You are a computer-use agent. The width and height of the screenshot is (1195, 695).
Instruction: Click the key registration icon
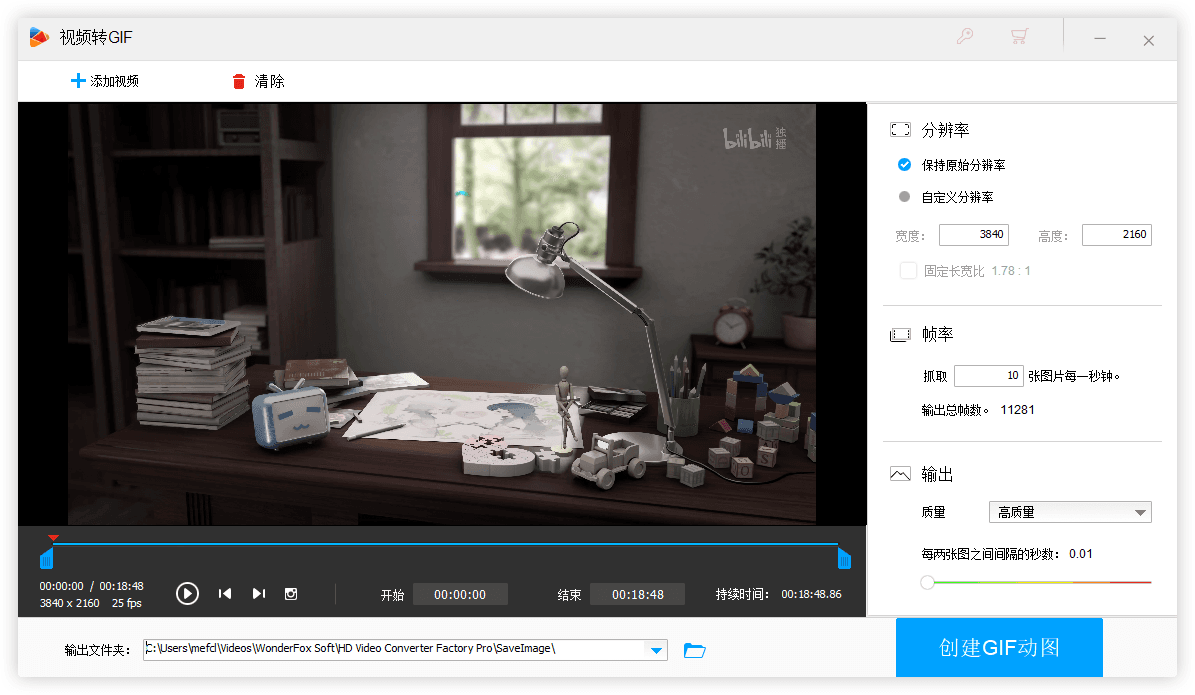tap(964, 37)
